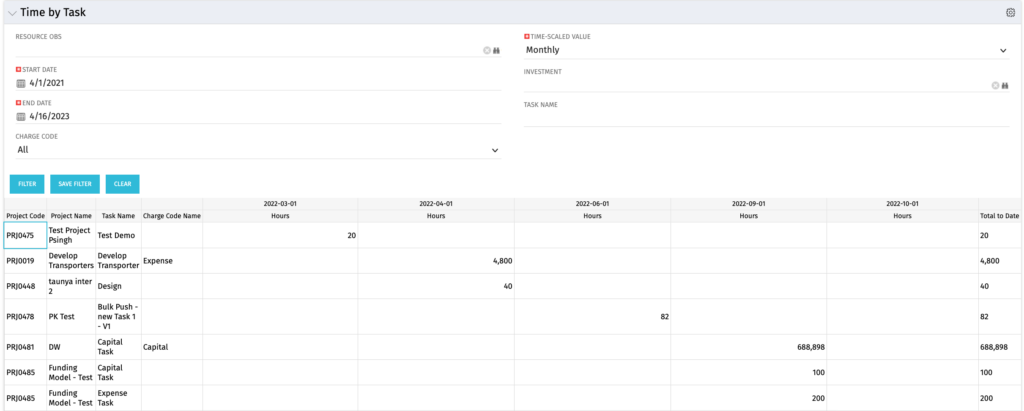
Task: Select project code PRJ0478 cell
Action: 25,316
